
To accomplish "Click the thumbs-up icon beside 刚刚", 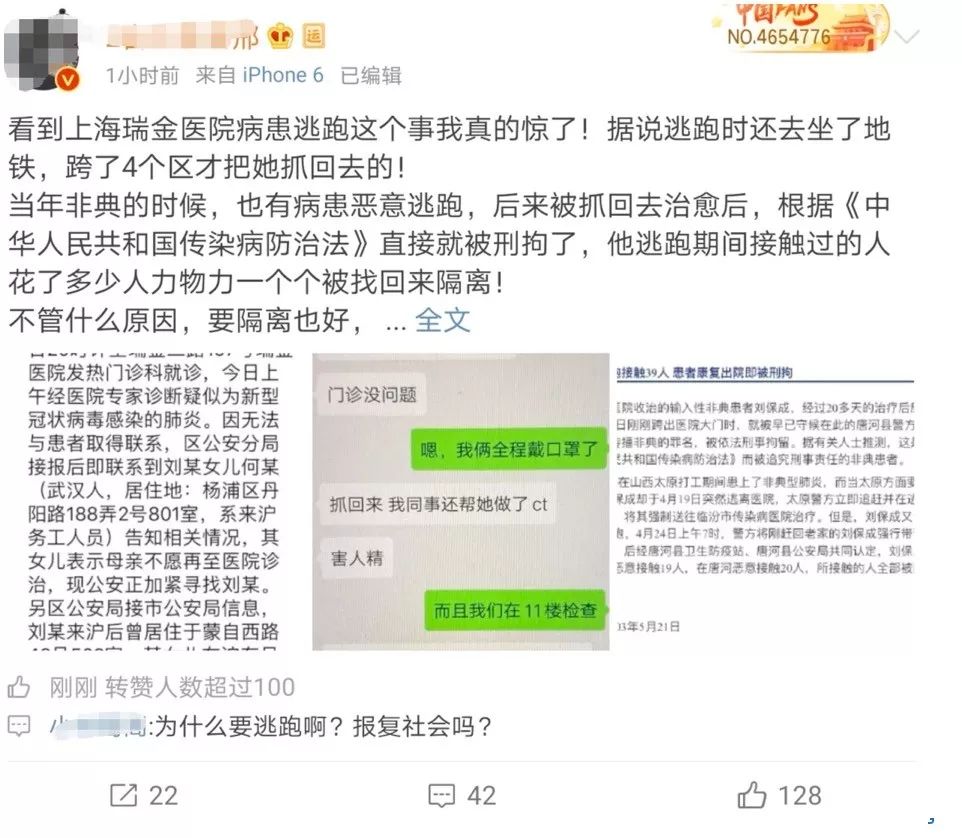I will pyautogui.click(x=19, y=687).
